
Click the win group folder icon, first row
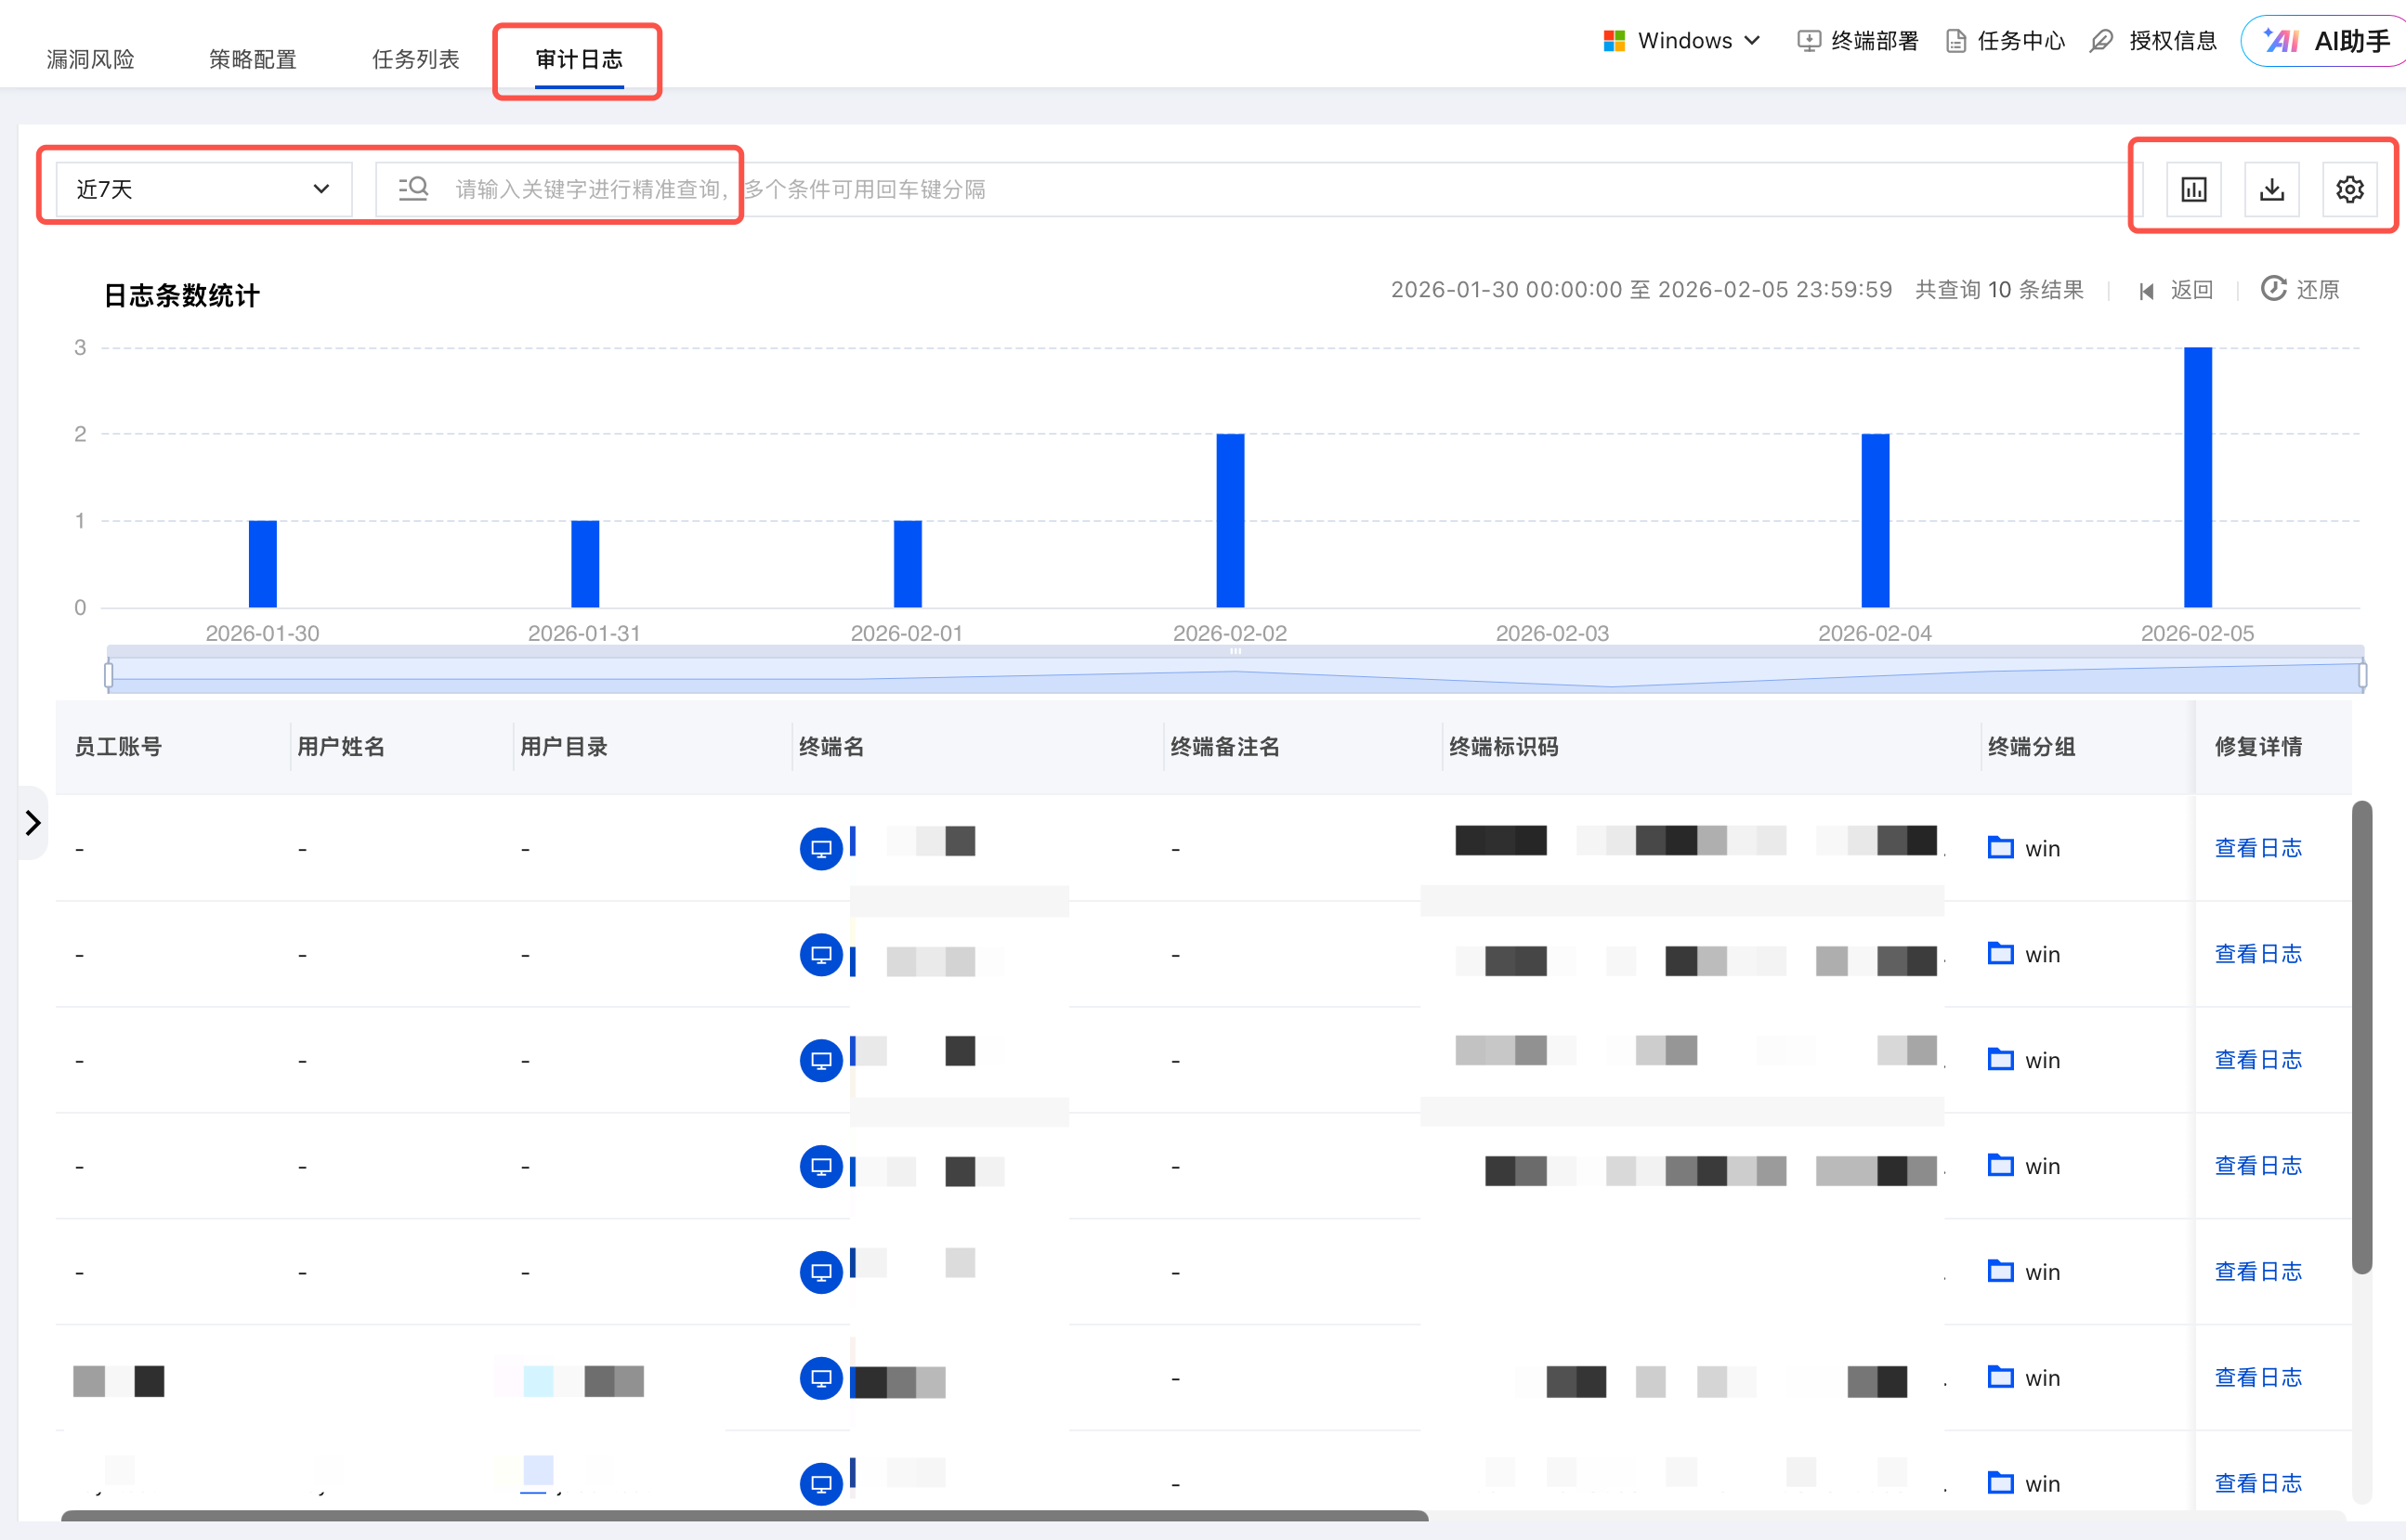2000,848
